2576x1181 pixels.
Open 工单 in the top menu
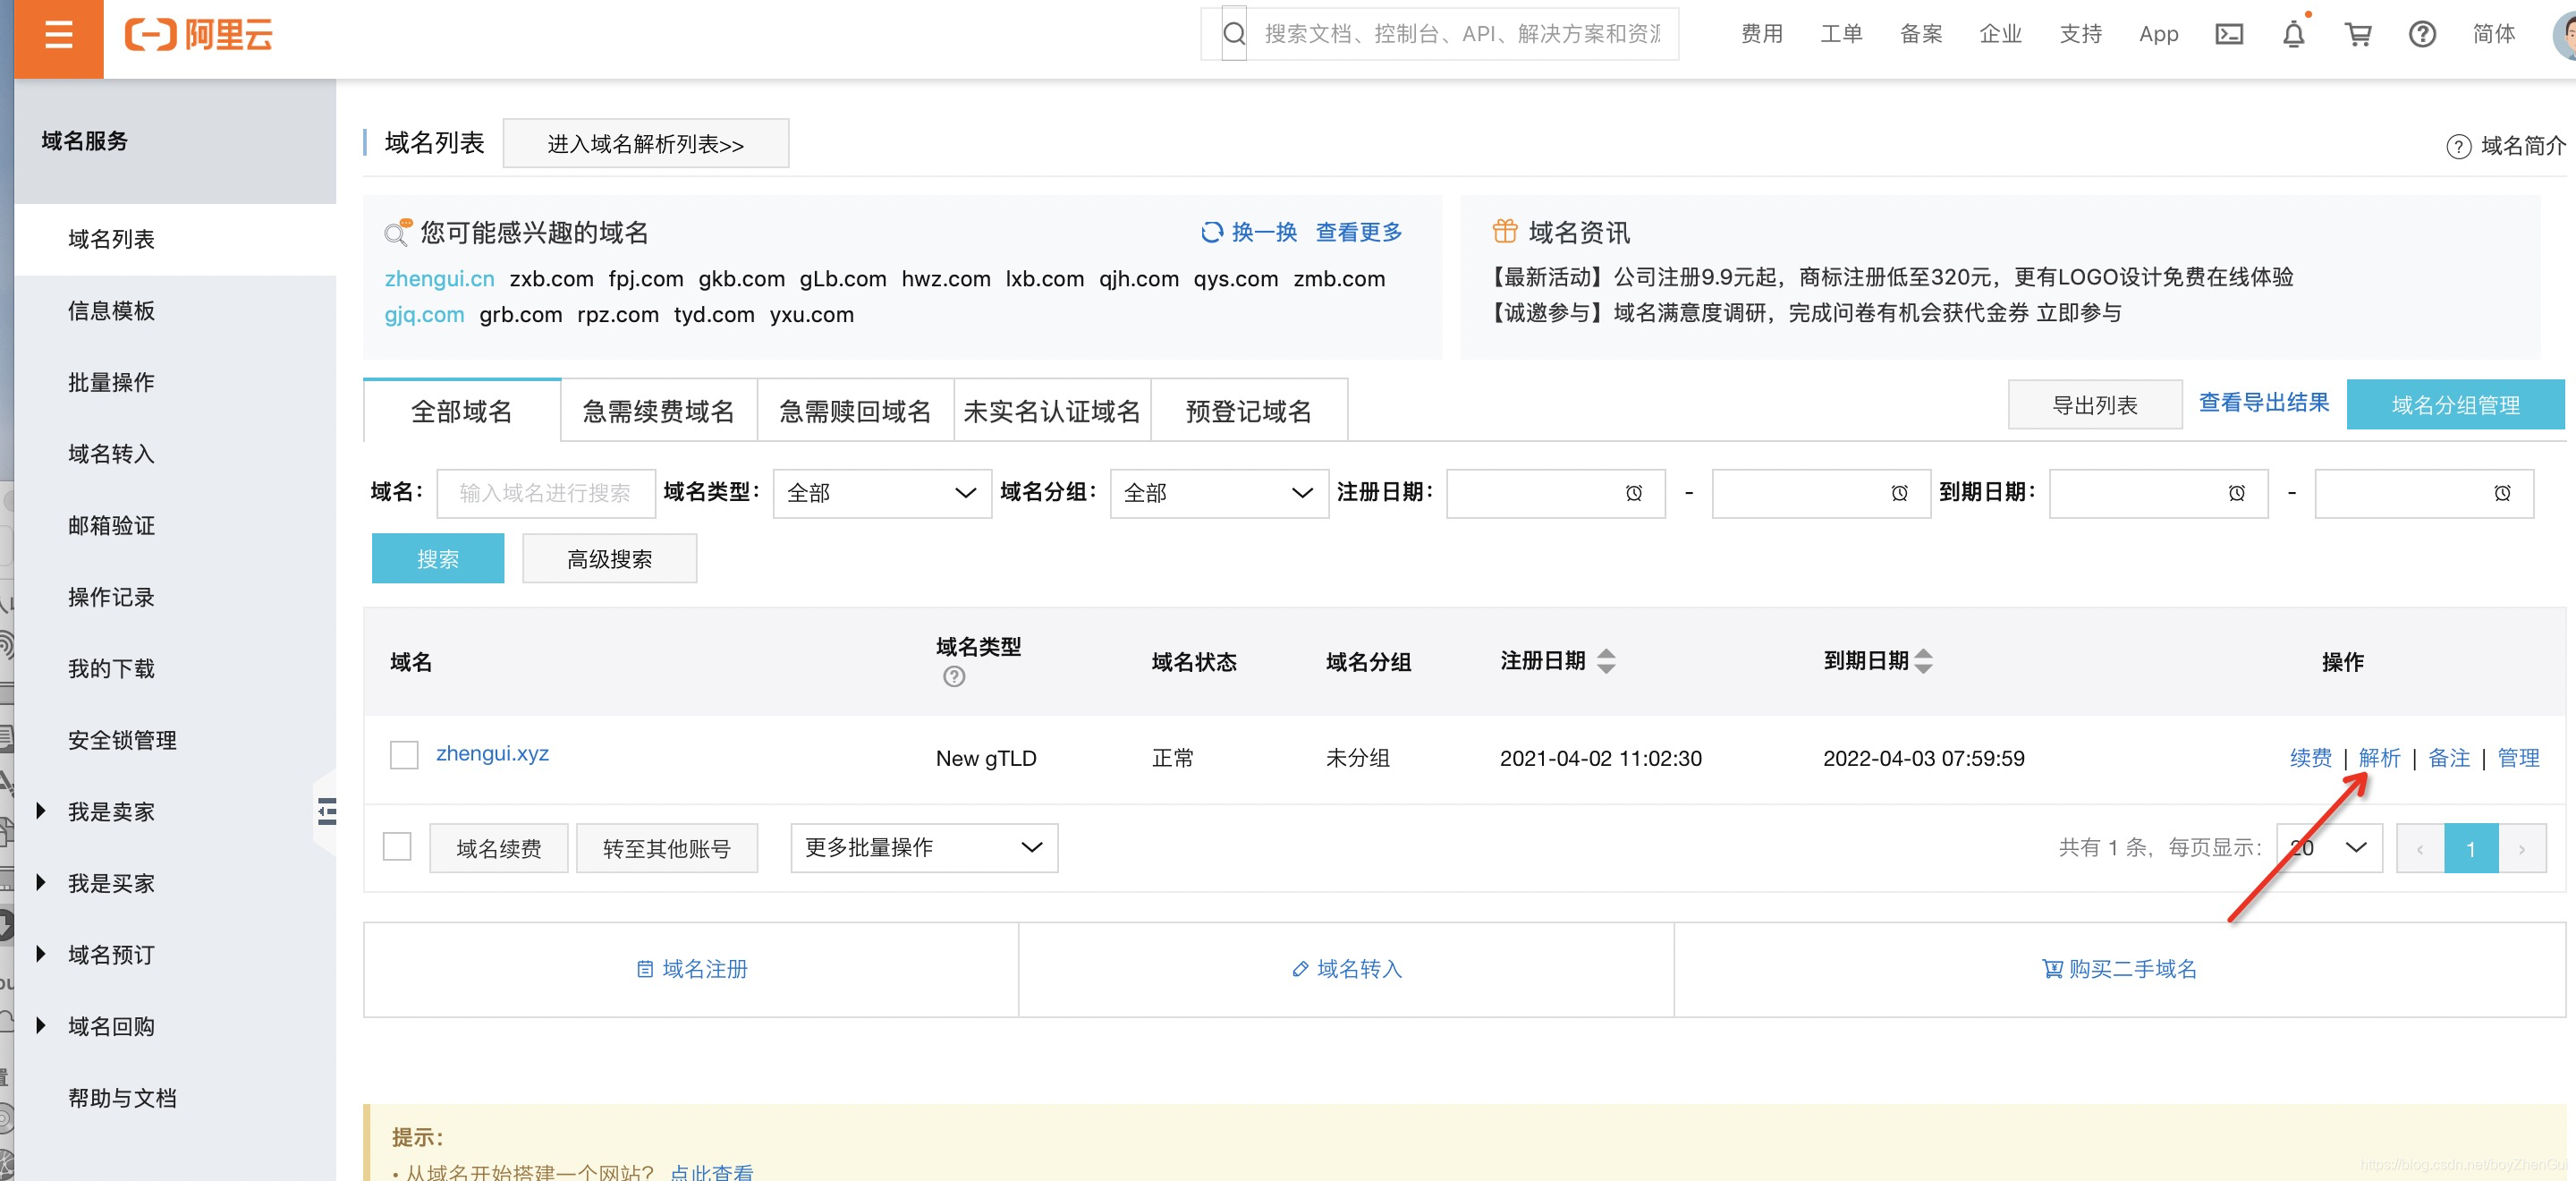(x=1841, y=35)
